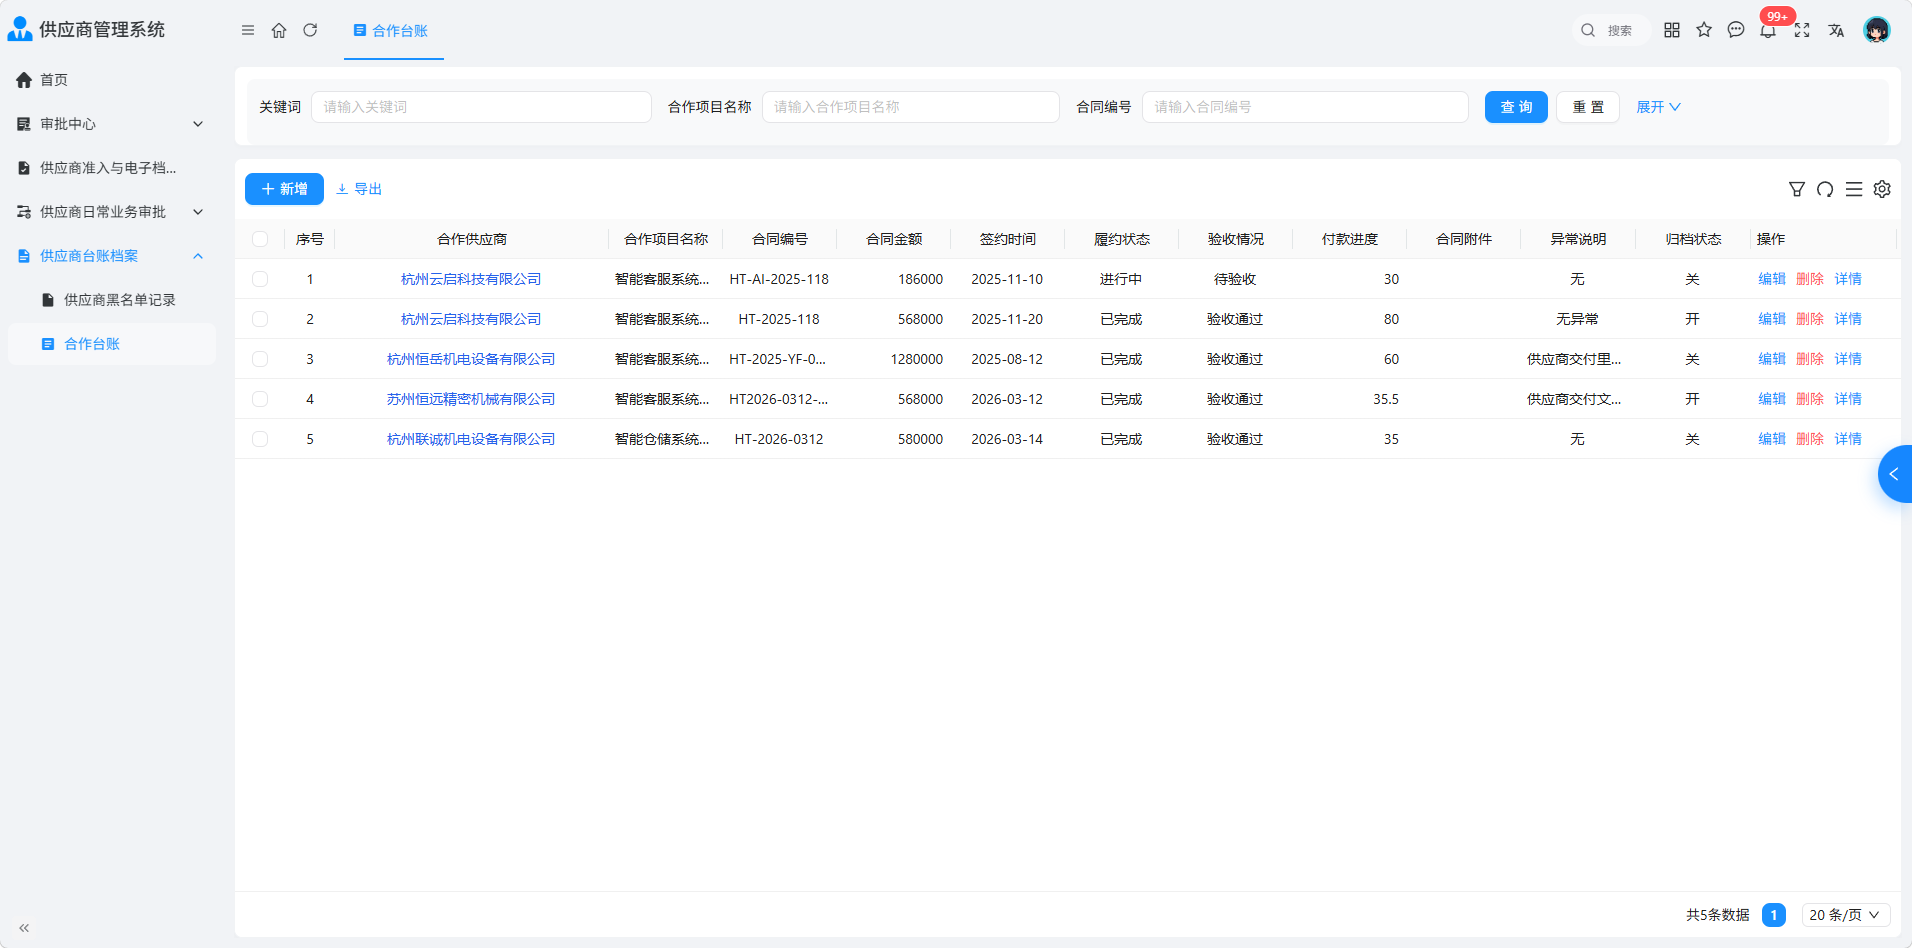Check the row 1 checkbox
The height and width of the screenshot is (948, 1912).
(x=260, y=279)
